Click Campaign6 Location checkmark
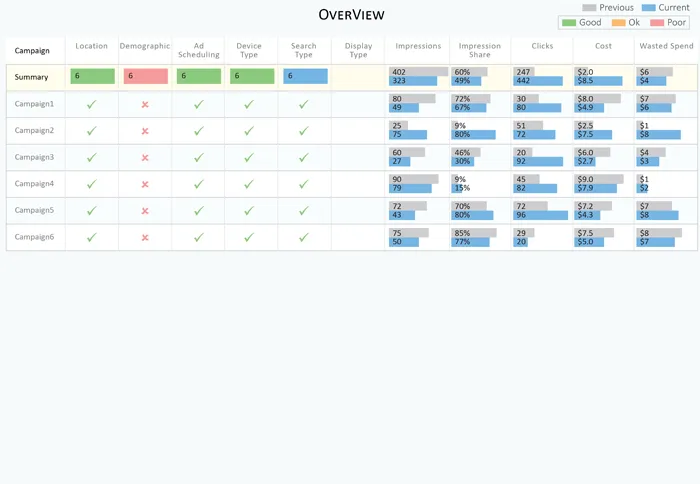The width and height of the screenshot is (700, 484). [x=92, y=237]
